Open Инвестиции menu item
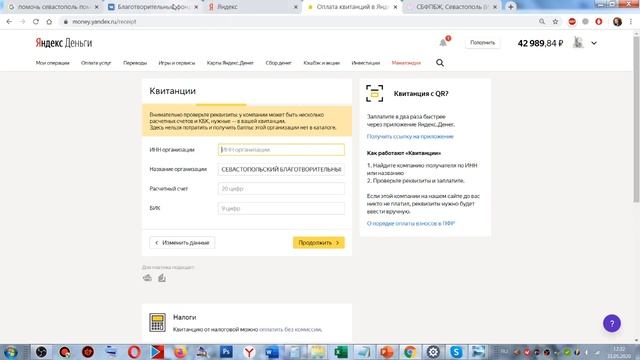Viewport: 640px width, 360px height. [366, 63]
